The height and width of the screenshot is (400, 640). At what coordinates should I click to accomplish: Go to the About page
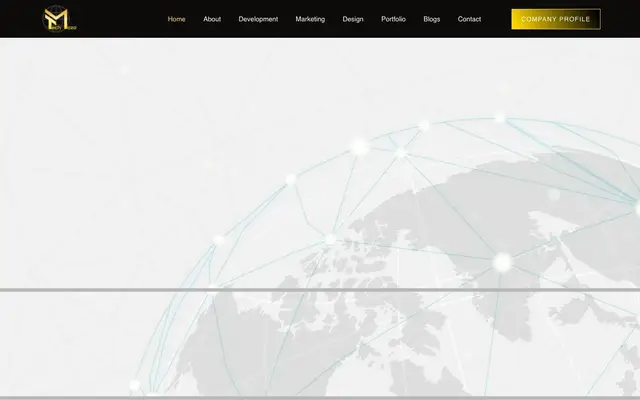pyautogui.click(x=212, y=19)
